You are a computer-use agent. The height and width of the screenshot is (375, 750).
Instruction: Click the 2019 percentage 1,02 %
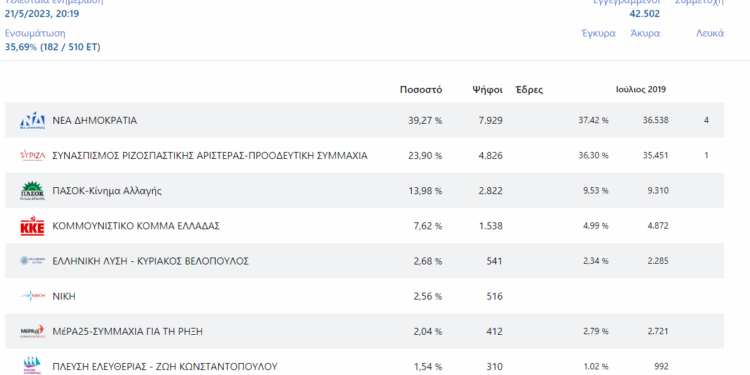(x=596, y=367)
